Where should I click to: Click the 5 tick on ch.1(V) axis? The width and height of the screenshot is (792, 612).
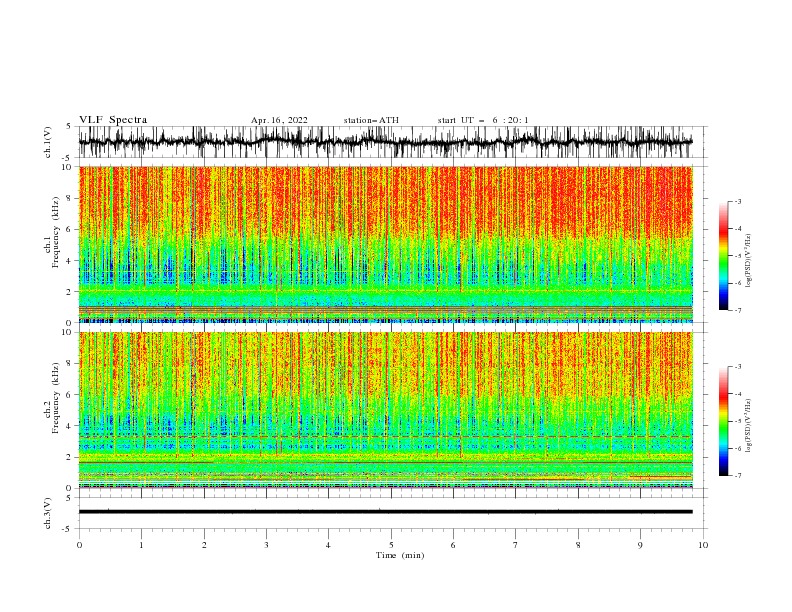[x=70, y=127]
